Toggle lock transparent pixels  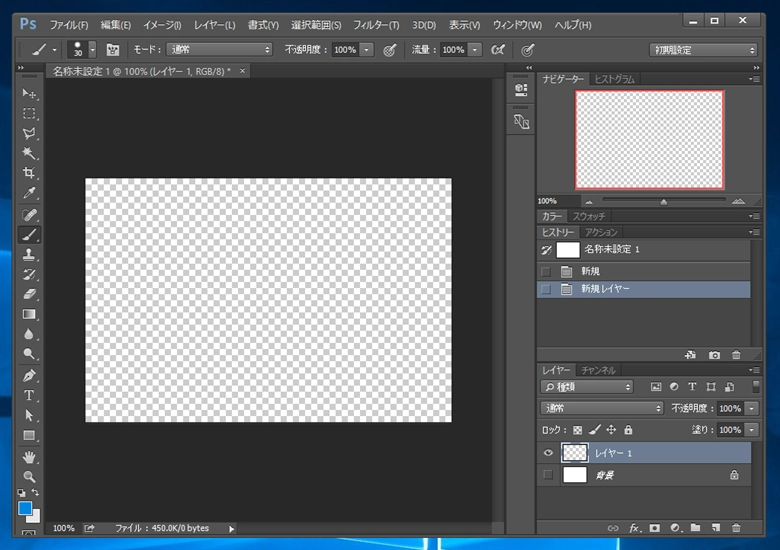pyautogui.click(x=578, y=430)
